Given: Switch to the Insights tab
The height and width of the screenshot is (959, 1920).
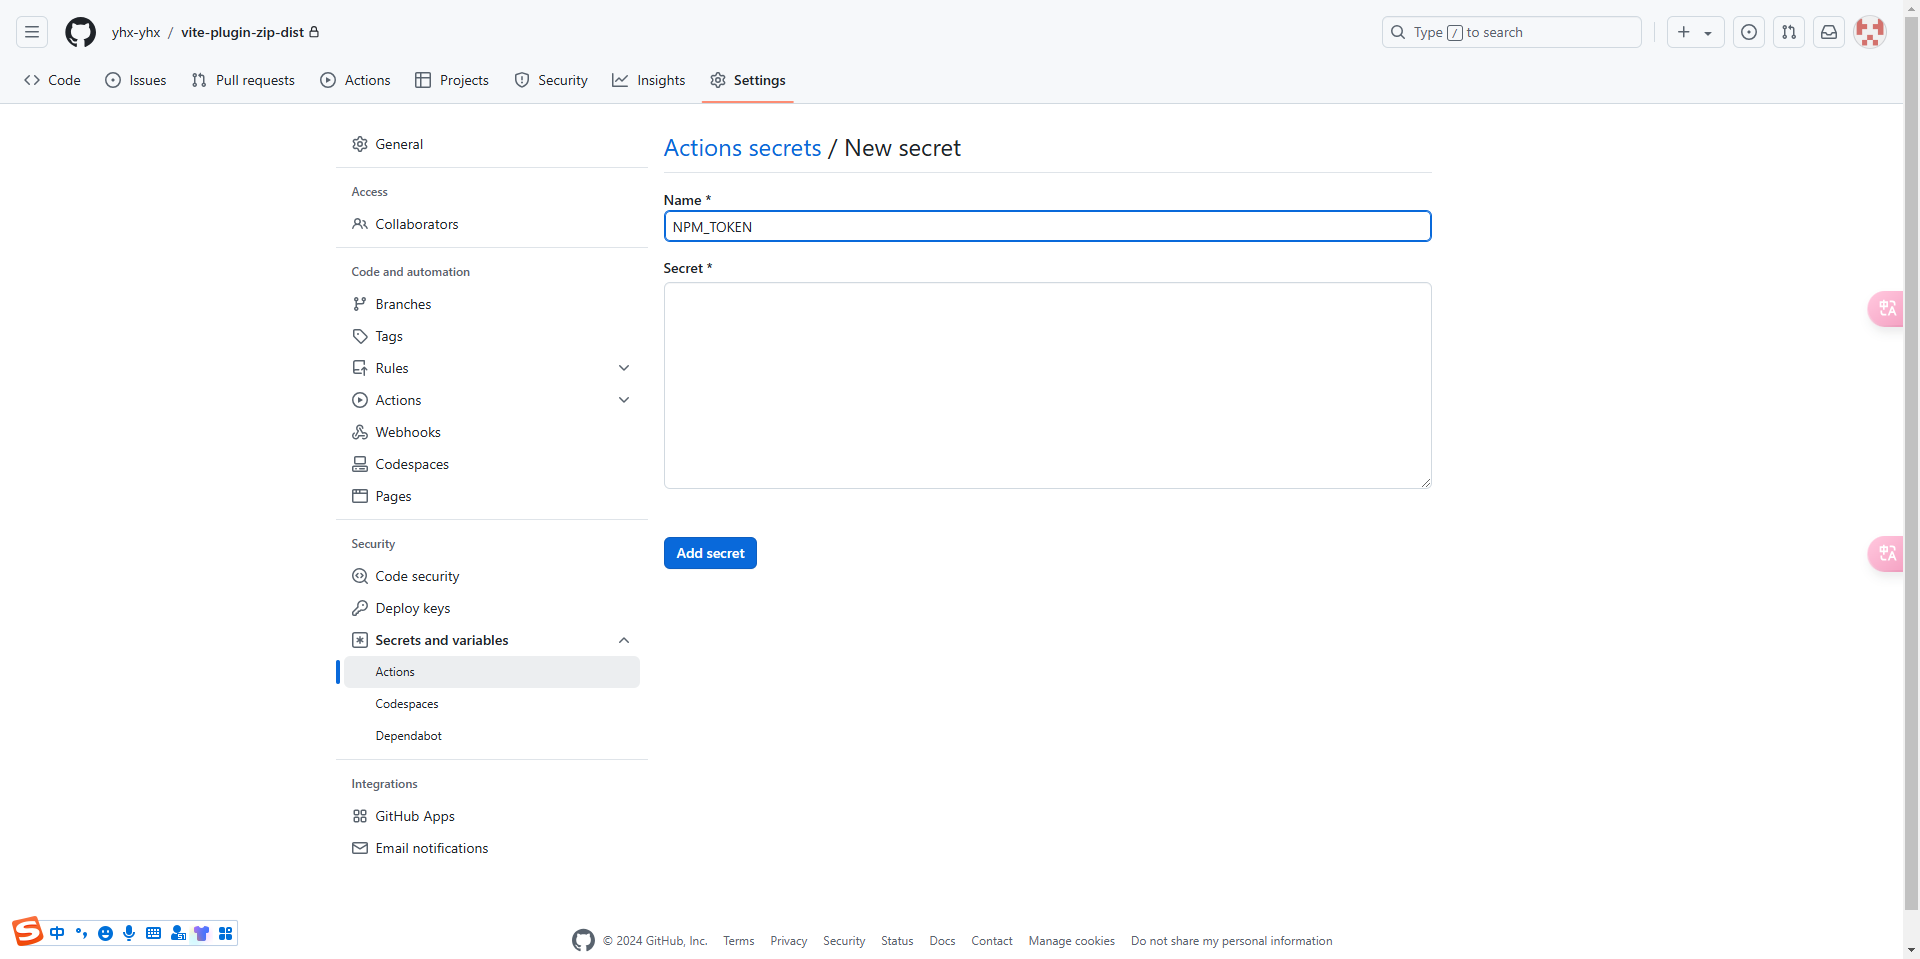Looking at the screenshot, I should (x=649, y=80).
